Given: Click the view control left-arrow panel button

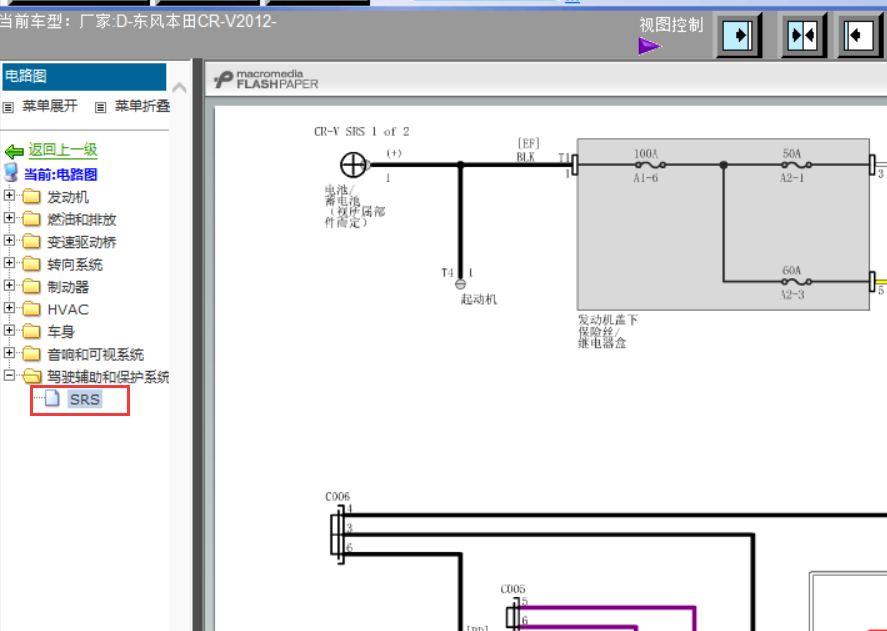Looking at the screenshot, I should point(859,35).
